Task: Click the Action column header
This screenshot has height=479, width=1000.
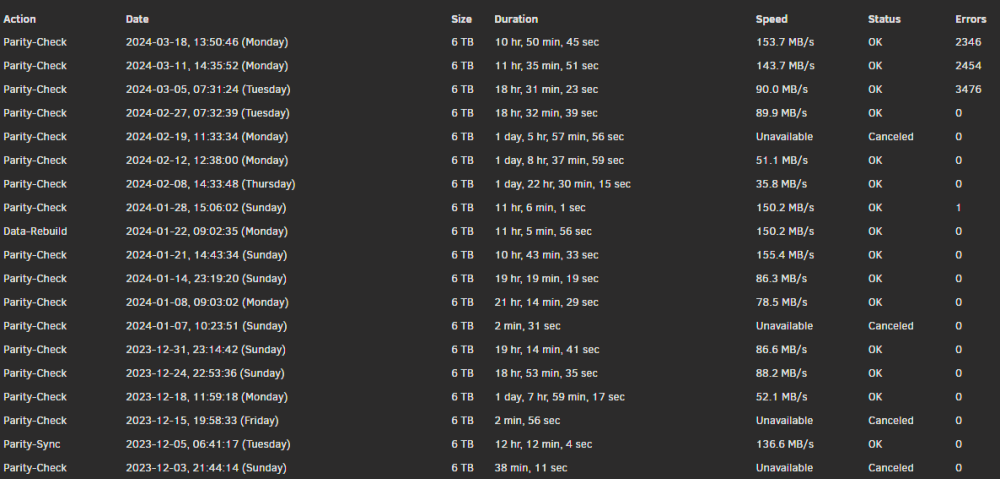Action: (x=20, y=19)
